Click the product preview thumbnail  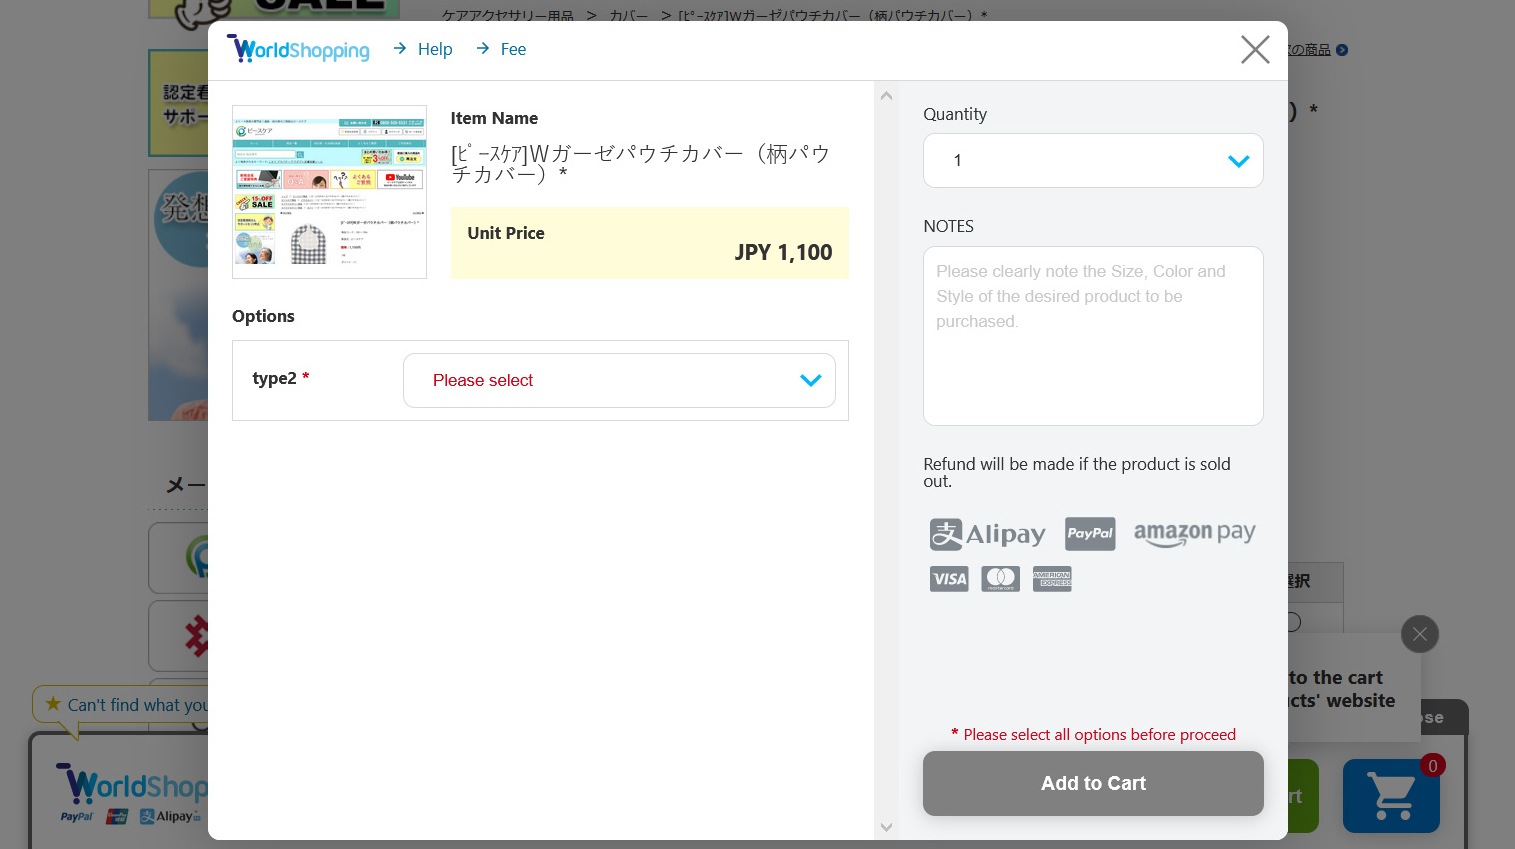click(x=329, y=192)
